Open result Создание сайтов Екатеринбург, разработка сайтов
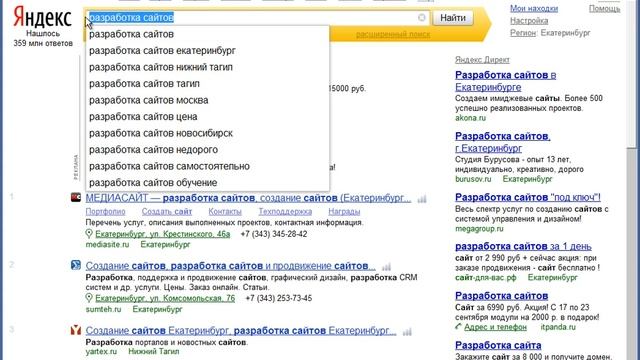640x360 pixels. coord(241,330)
